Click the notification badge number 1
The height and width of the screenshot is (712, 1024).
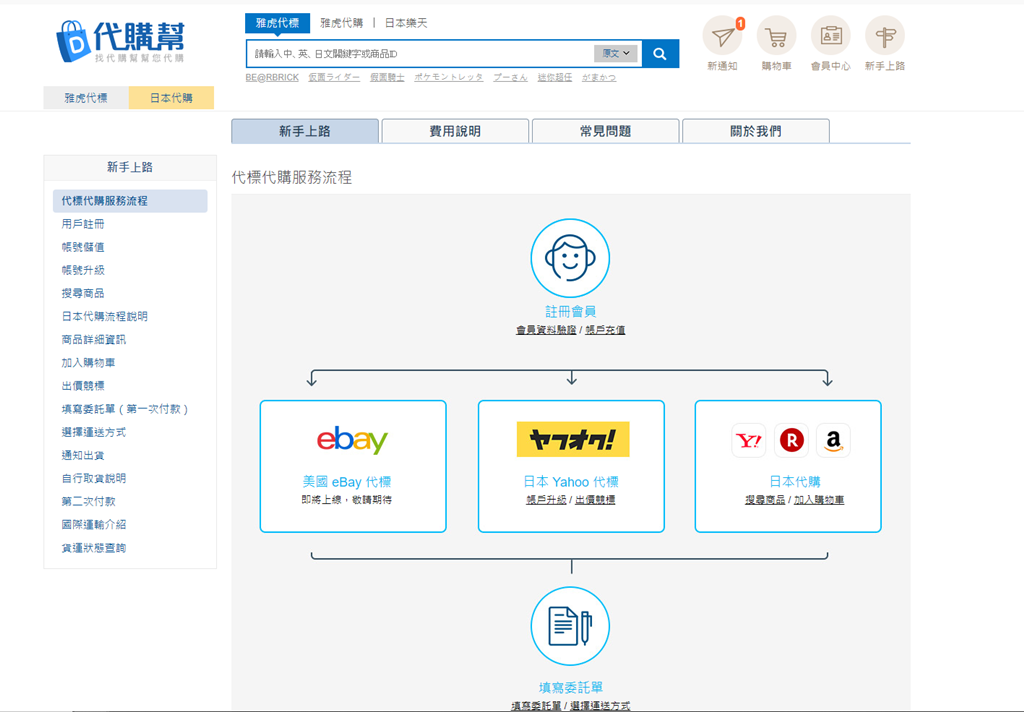click(x=740, y=24)
